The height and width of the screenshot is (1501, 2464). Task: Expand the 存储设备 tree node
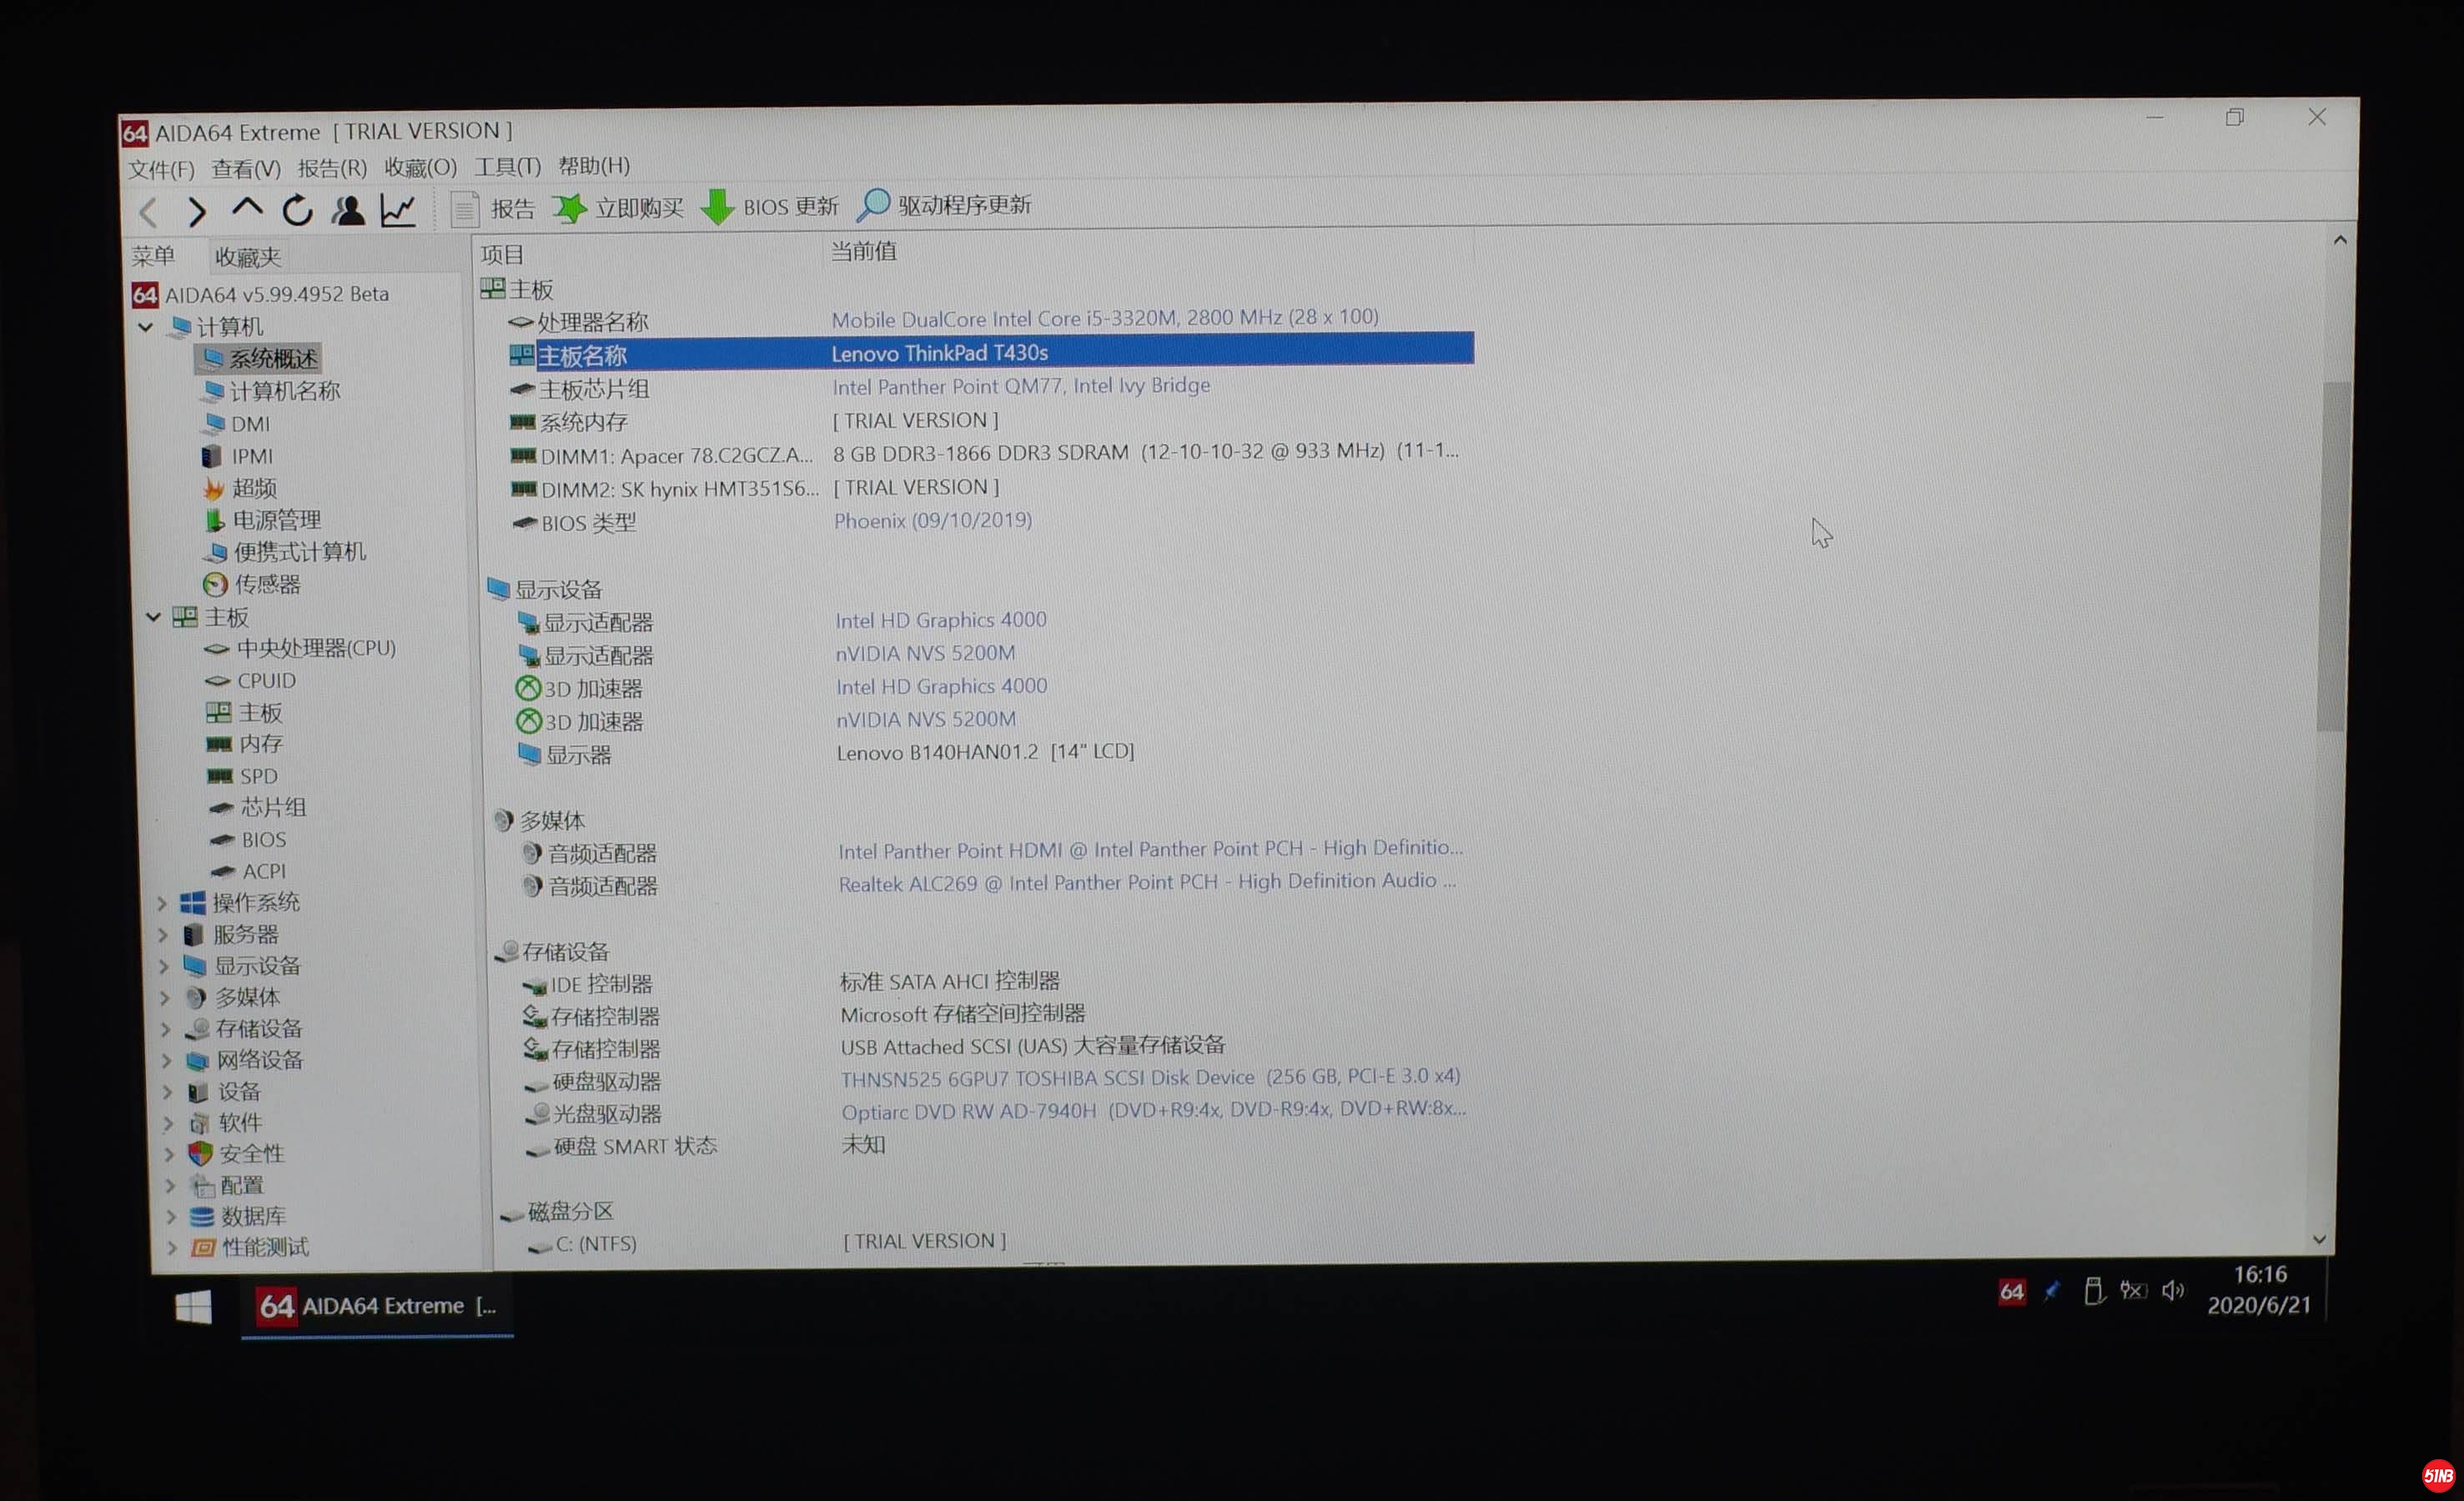pyautogui.click(x=166, y=1029)
